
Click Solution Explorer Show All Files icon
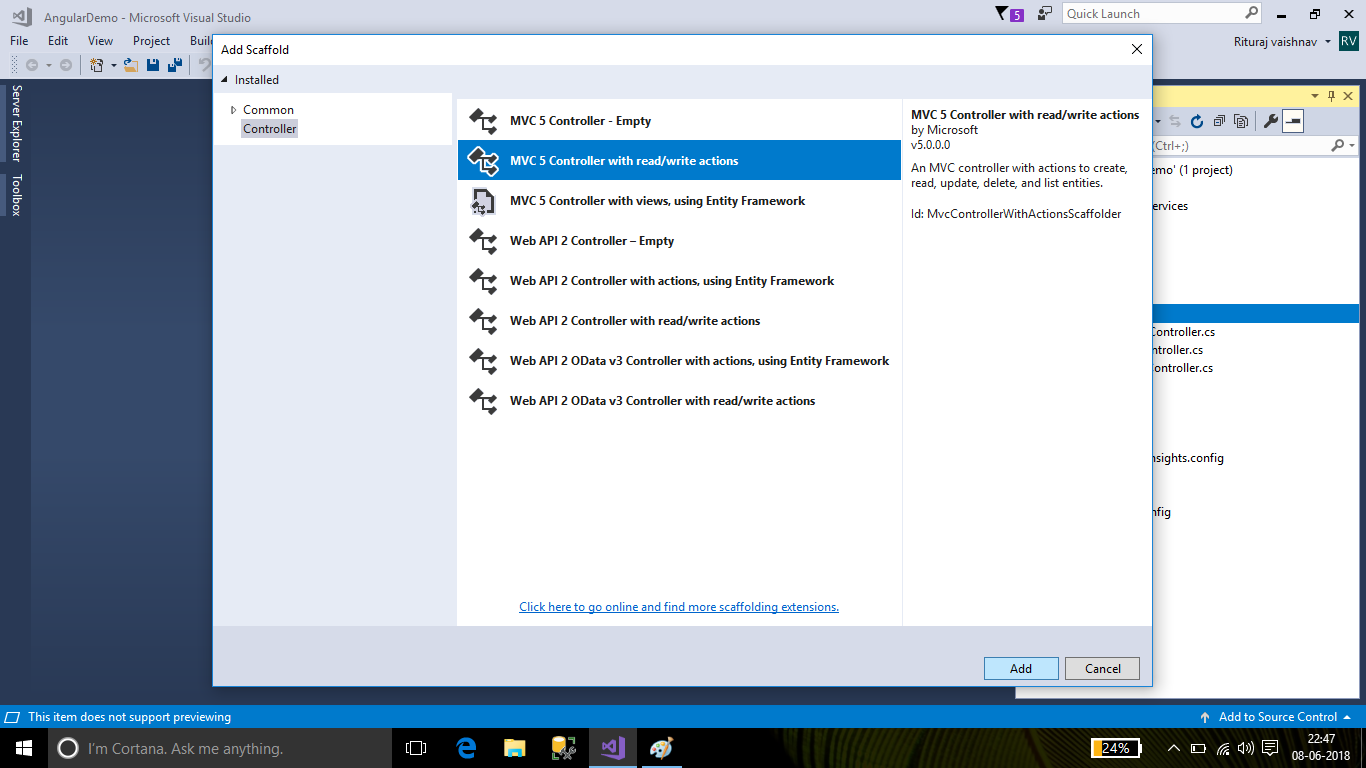[1241, 121]
